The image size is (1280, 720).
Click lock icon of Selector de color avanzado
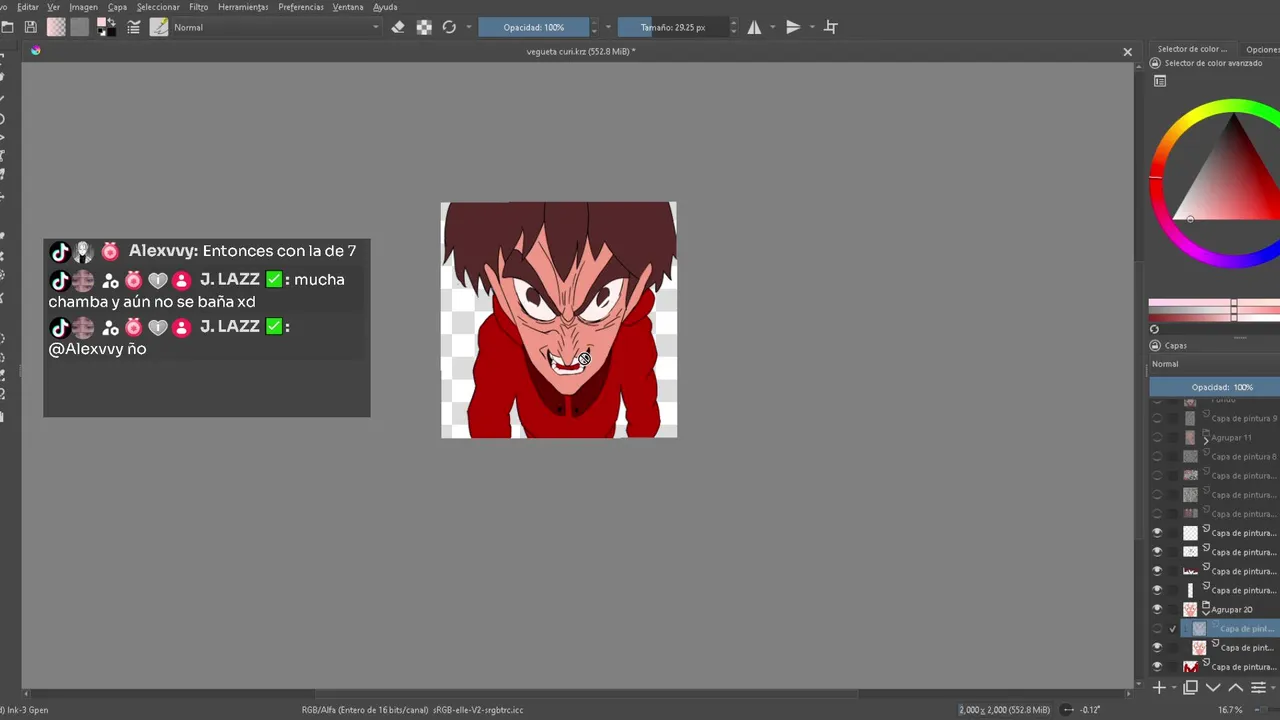point(1155,63)
